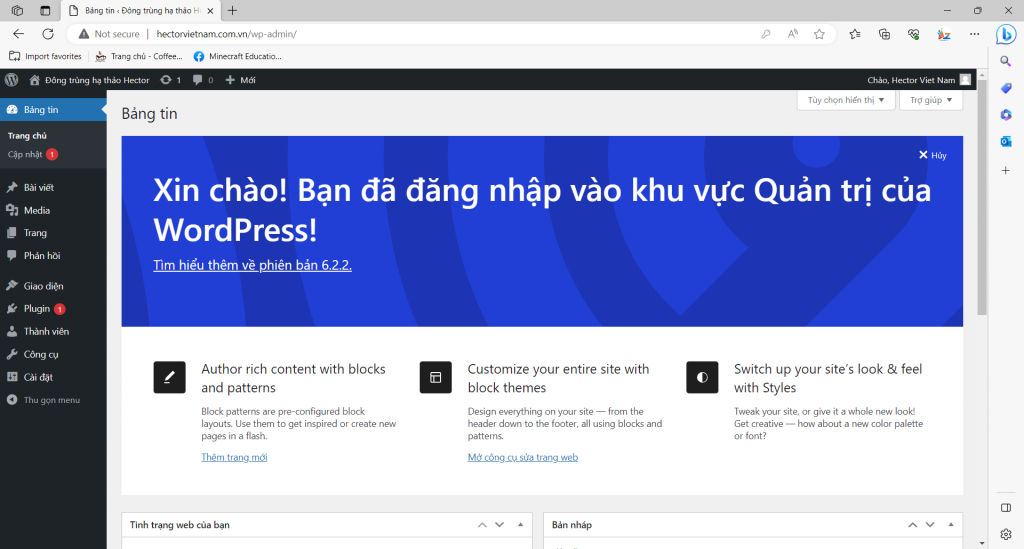The width and height of the screenshot is (1024, 549).
Task: Open Plugin menu item
Action: point(53,309)
